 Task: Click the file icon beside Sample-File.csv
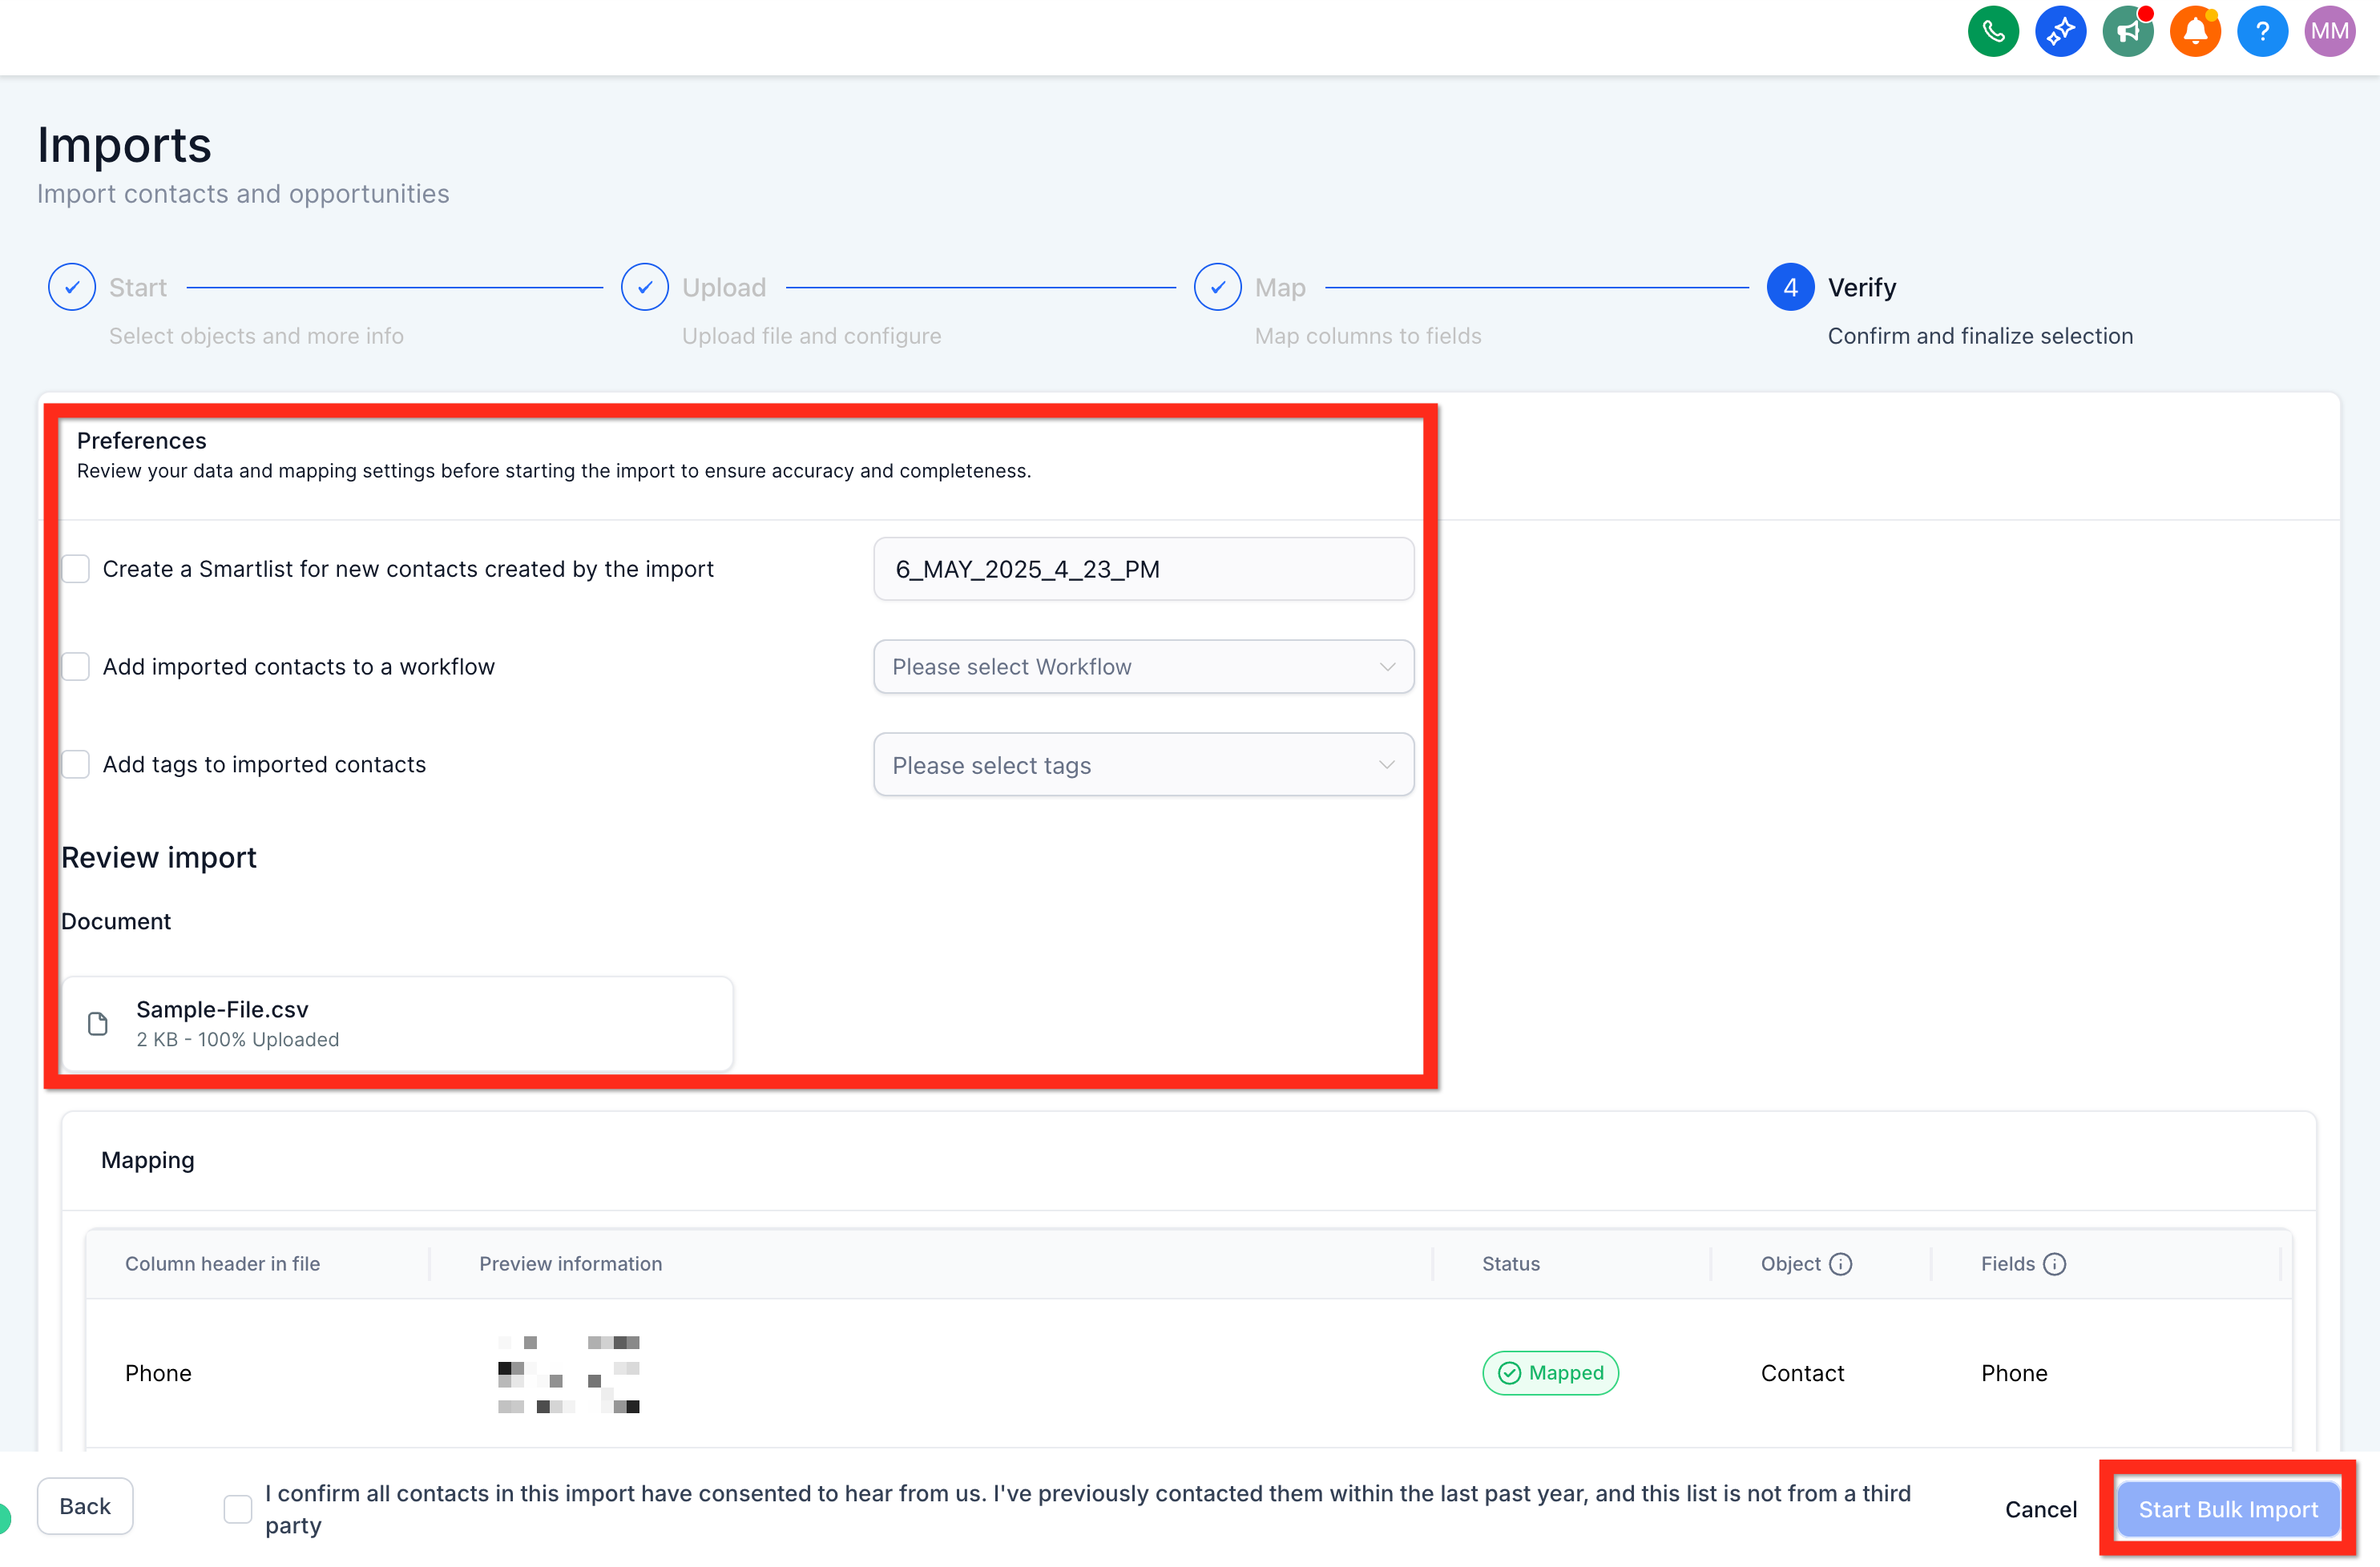[x=97, y=1022]
